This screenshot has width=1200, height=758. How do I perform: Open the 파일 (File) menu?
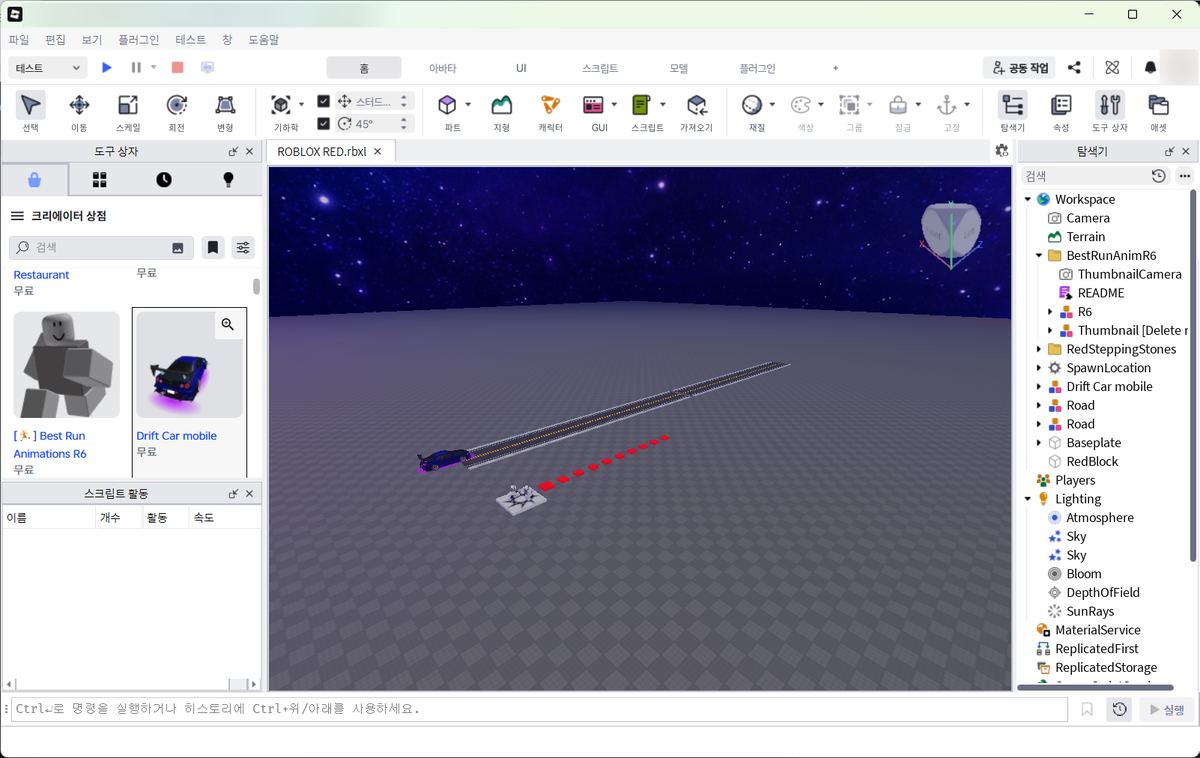[x=19, y=40]
